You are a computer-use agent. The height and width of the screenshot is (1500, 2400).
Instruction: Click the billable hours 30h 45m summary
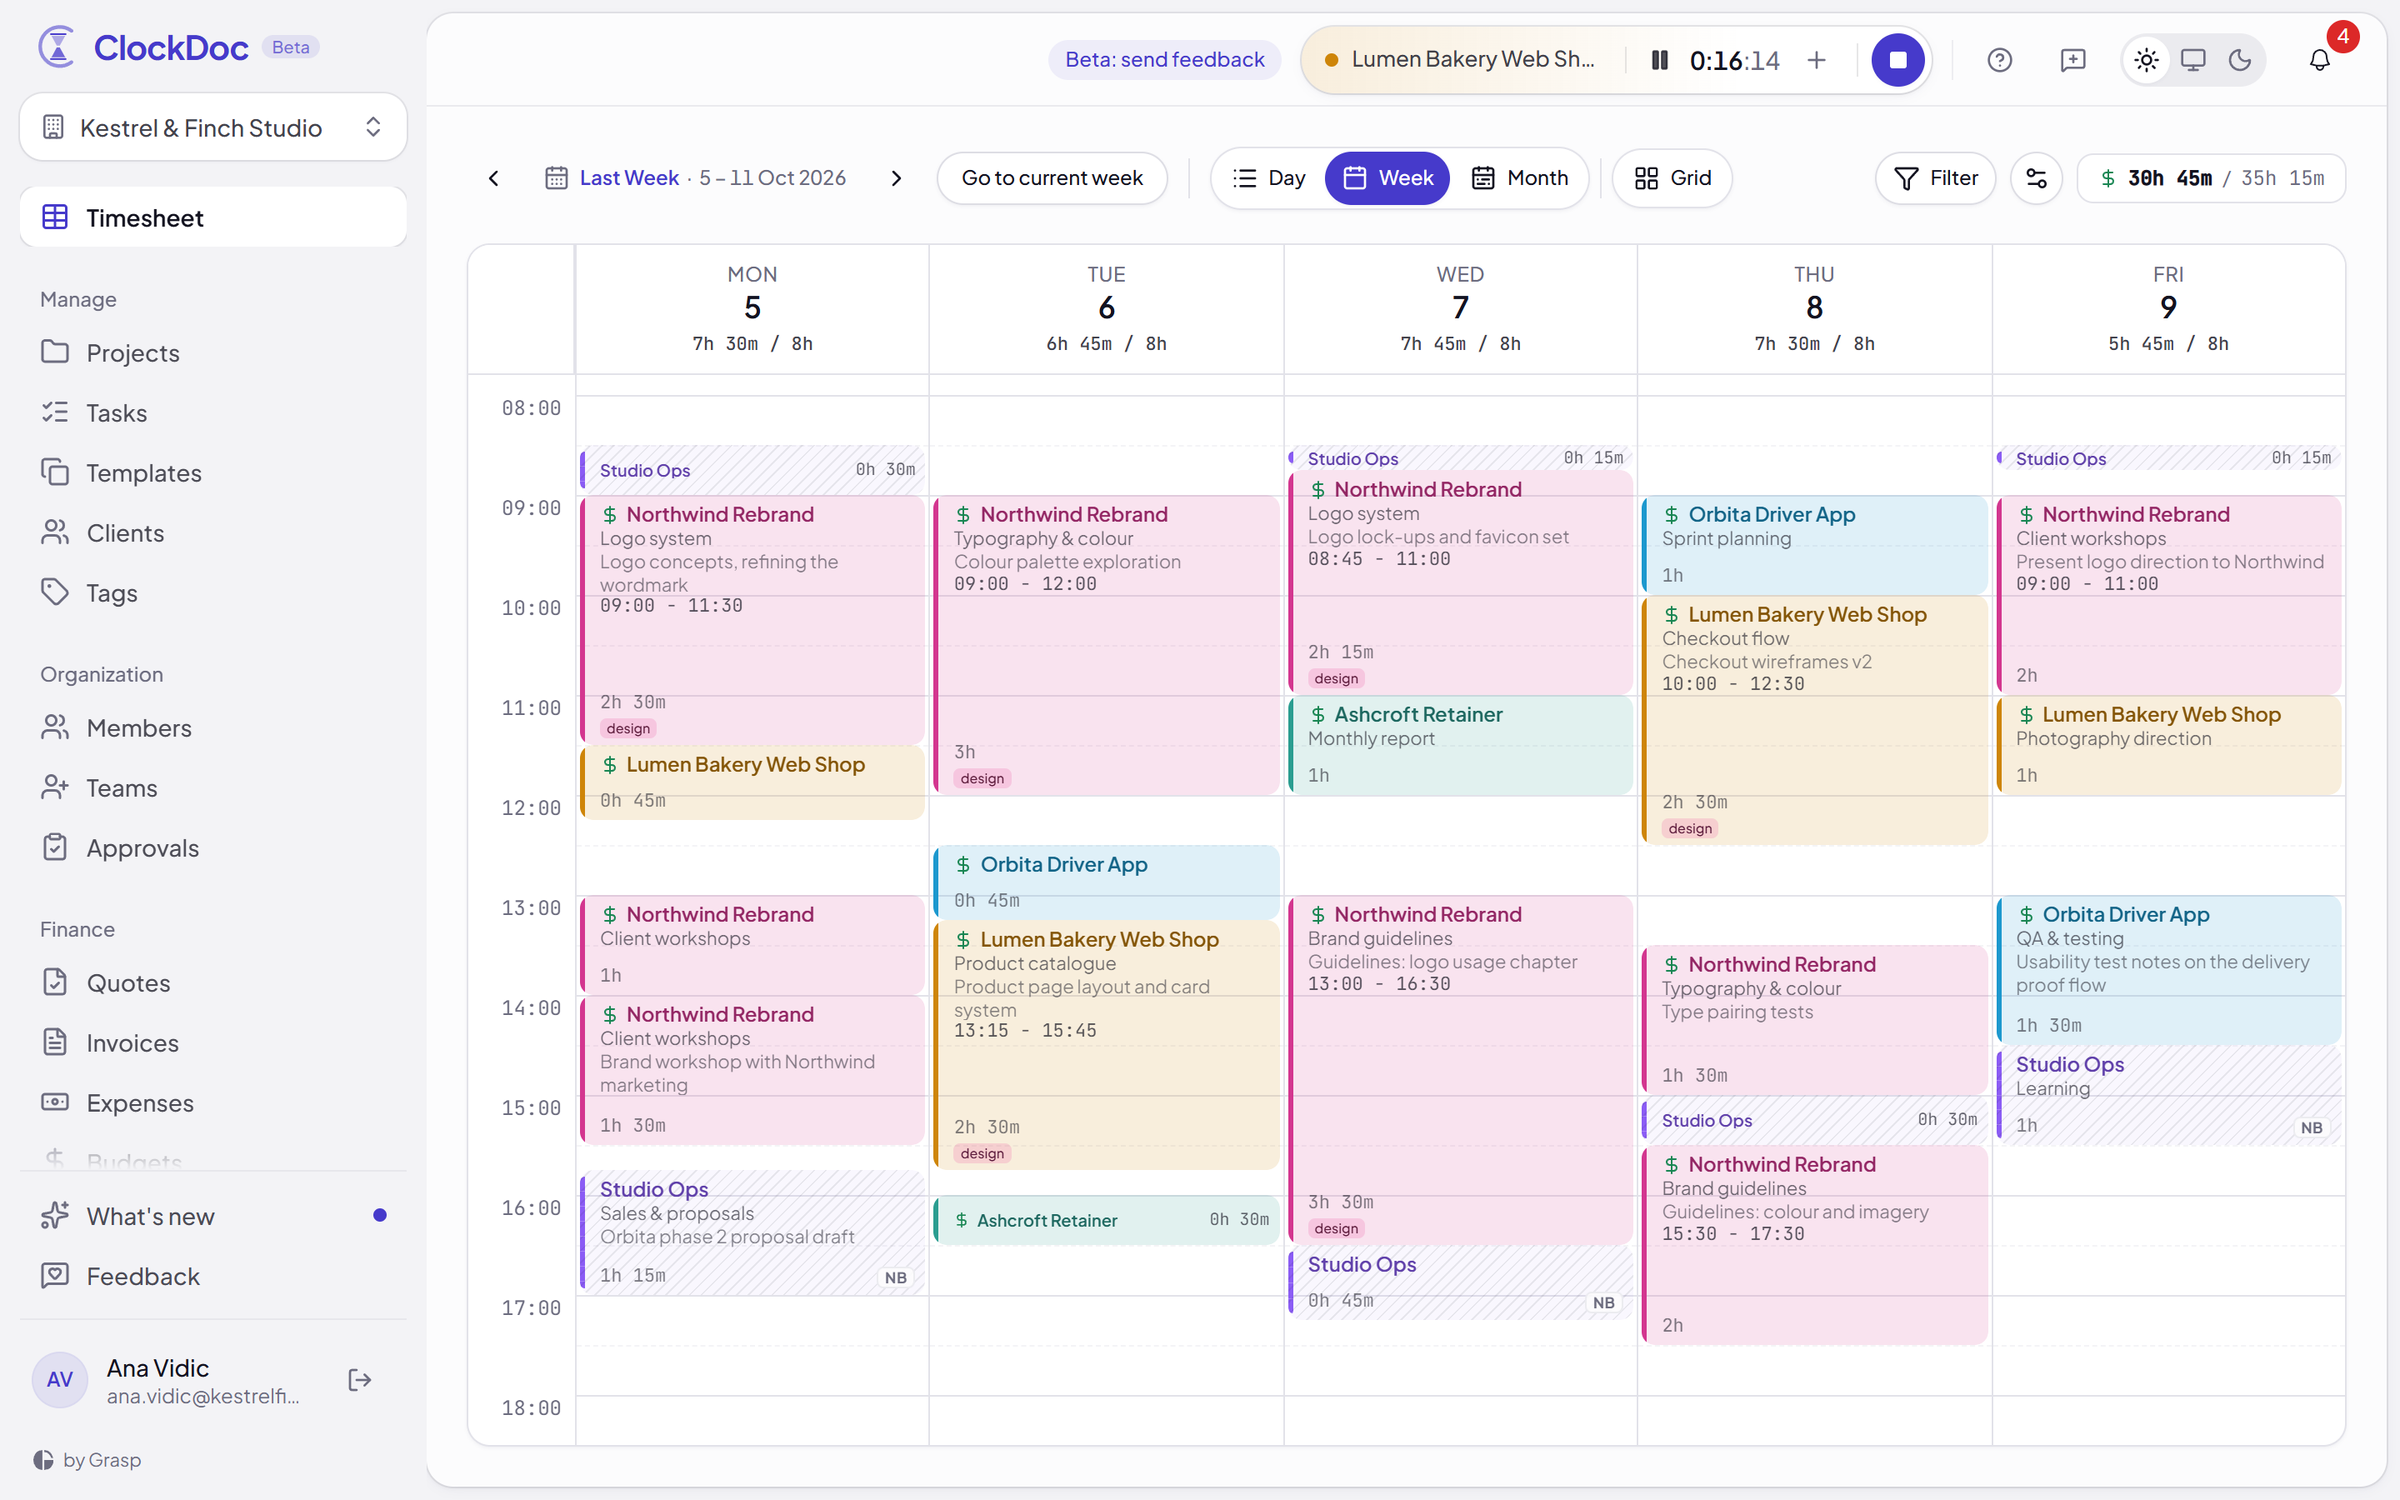click(2211, 178)
